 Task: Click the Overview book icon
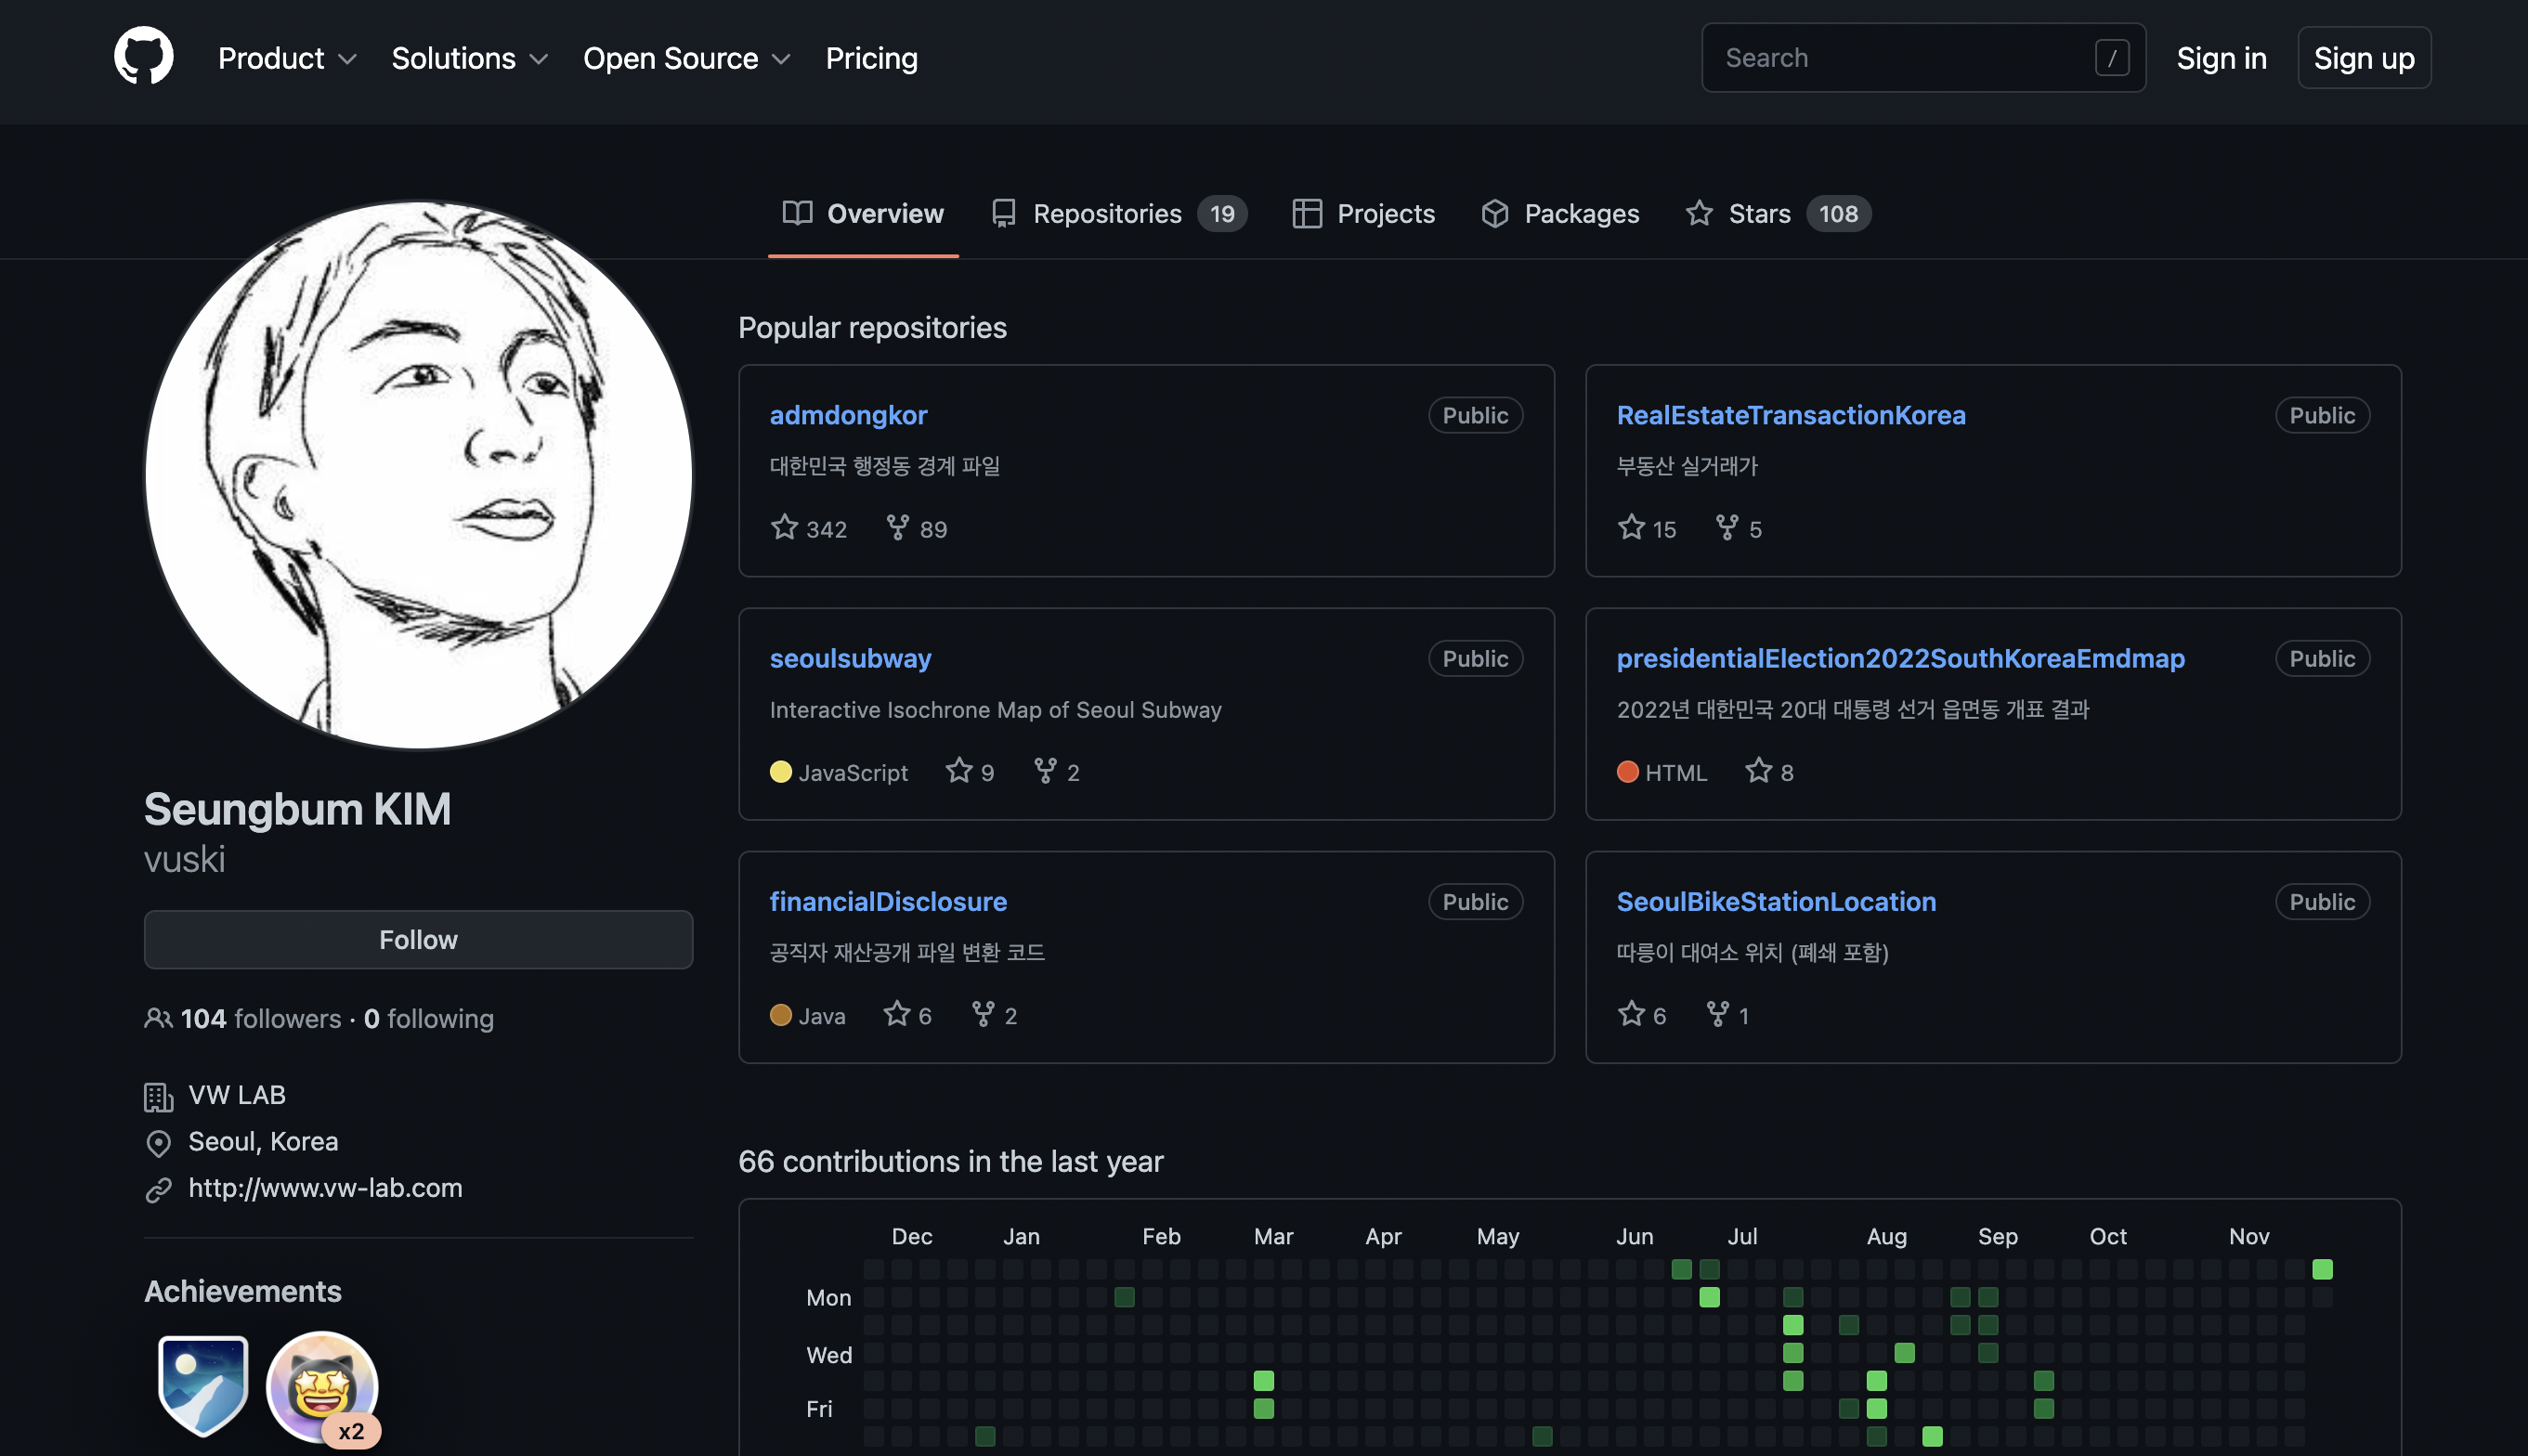point(797,213)
